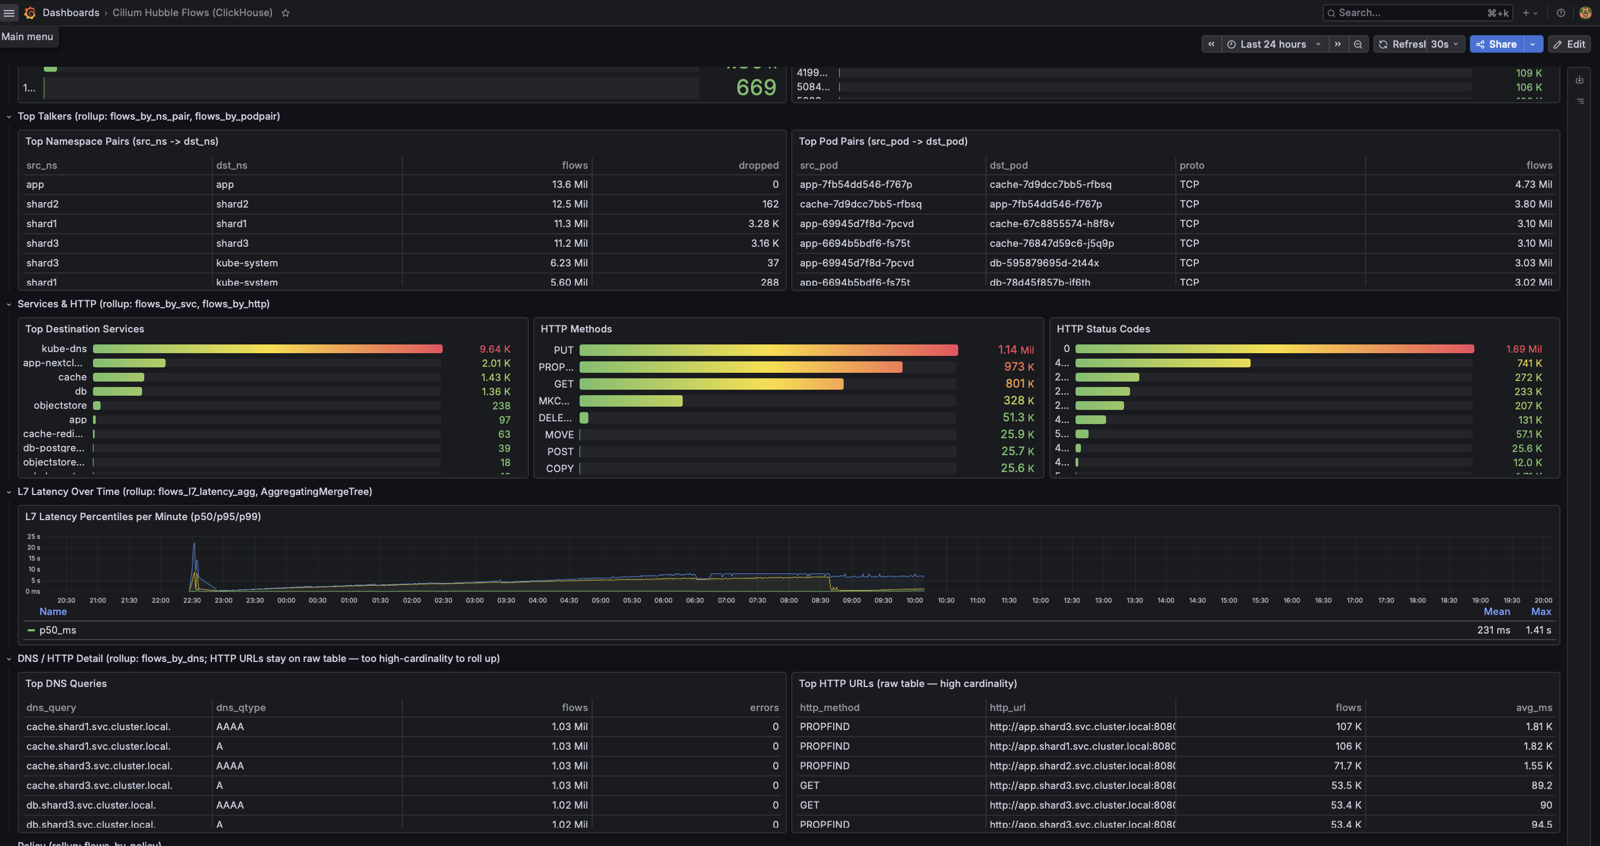Open the user profile avatar
The width and height of the screenshot is (1600, 846).
[x=1585, y=13]
